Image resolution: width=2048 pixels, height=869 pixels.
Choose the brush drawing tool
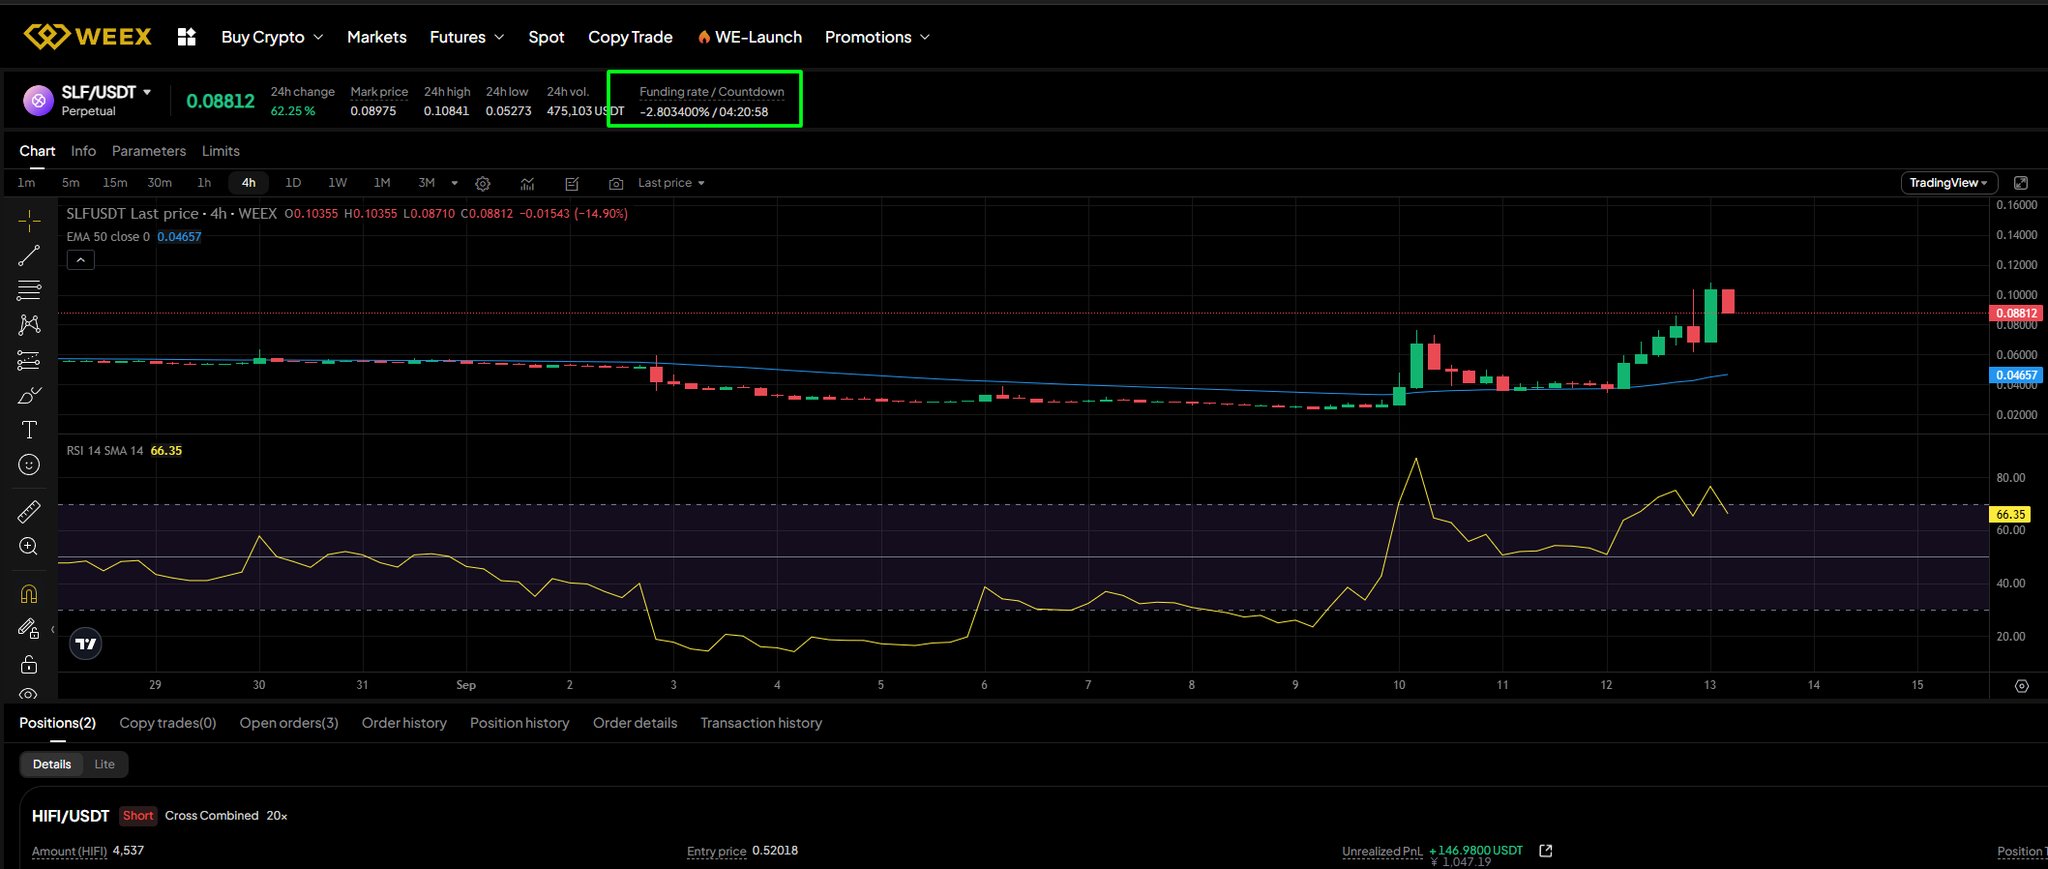coord(29,396)
